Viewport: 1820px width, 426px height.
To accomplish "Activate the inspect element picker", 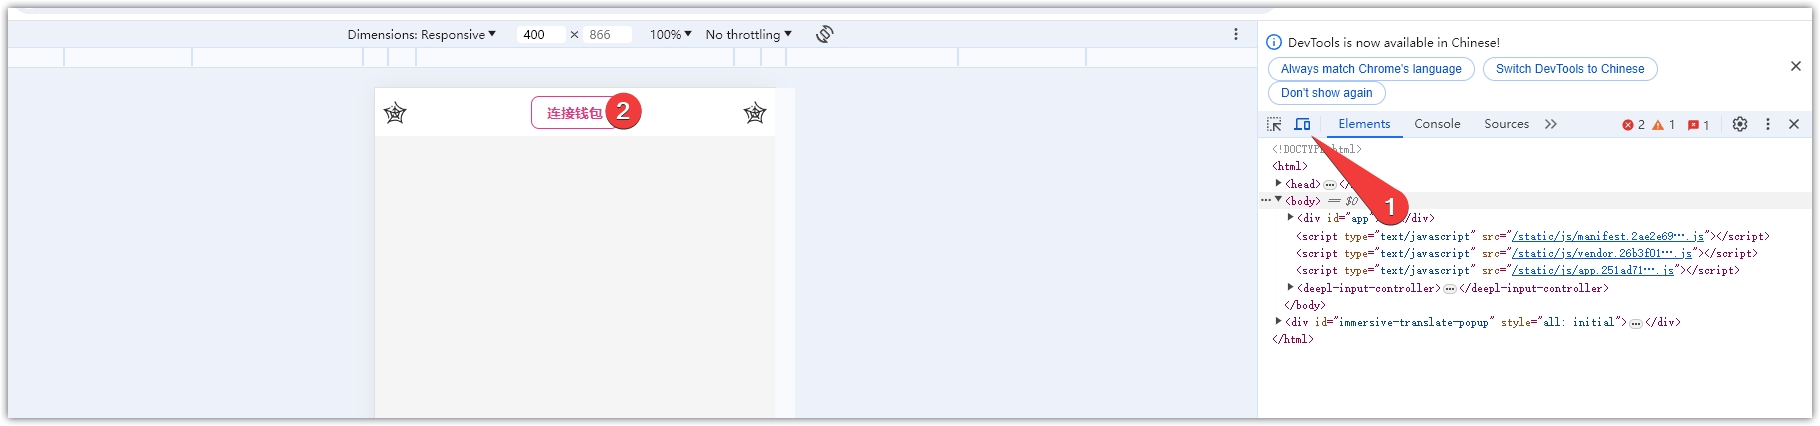I will pyautogui.click(x=1274, y=124).
